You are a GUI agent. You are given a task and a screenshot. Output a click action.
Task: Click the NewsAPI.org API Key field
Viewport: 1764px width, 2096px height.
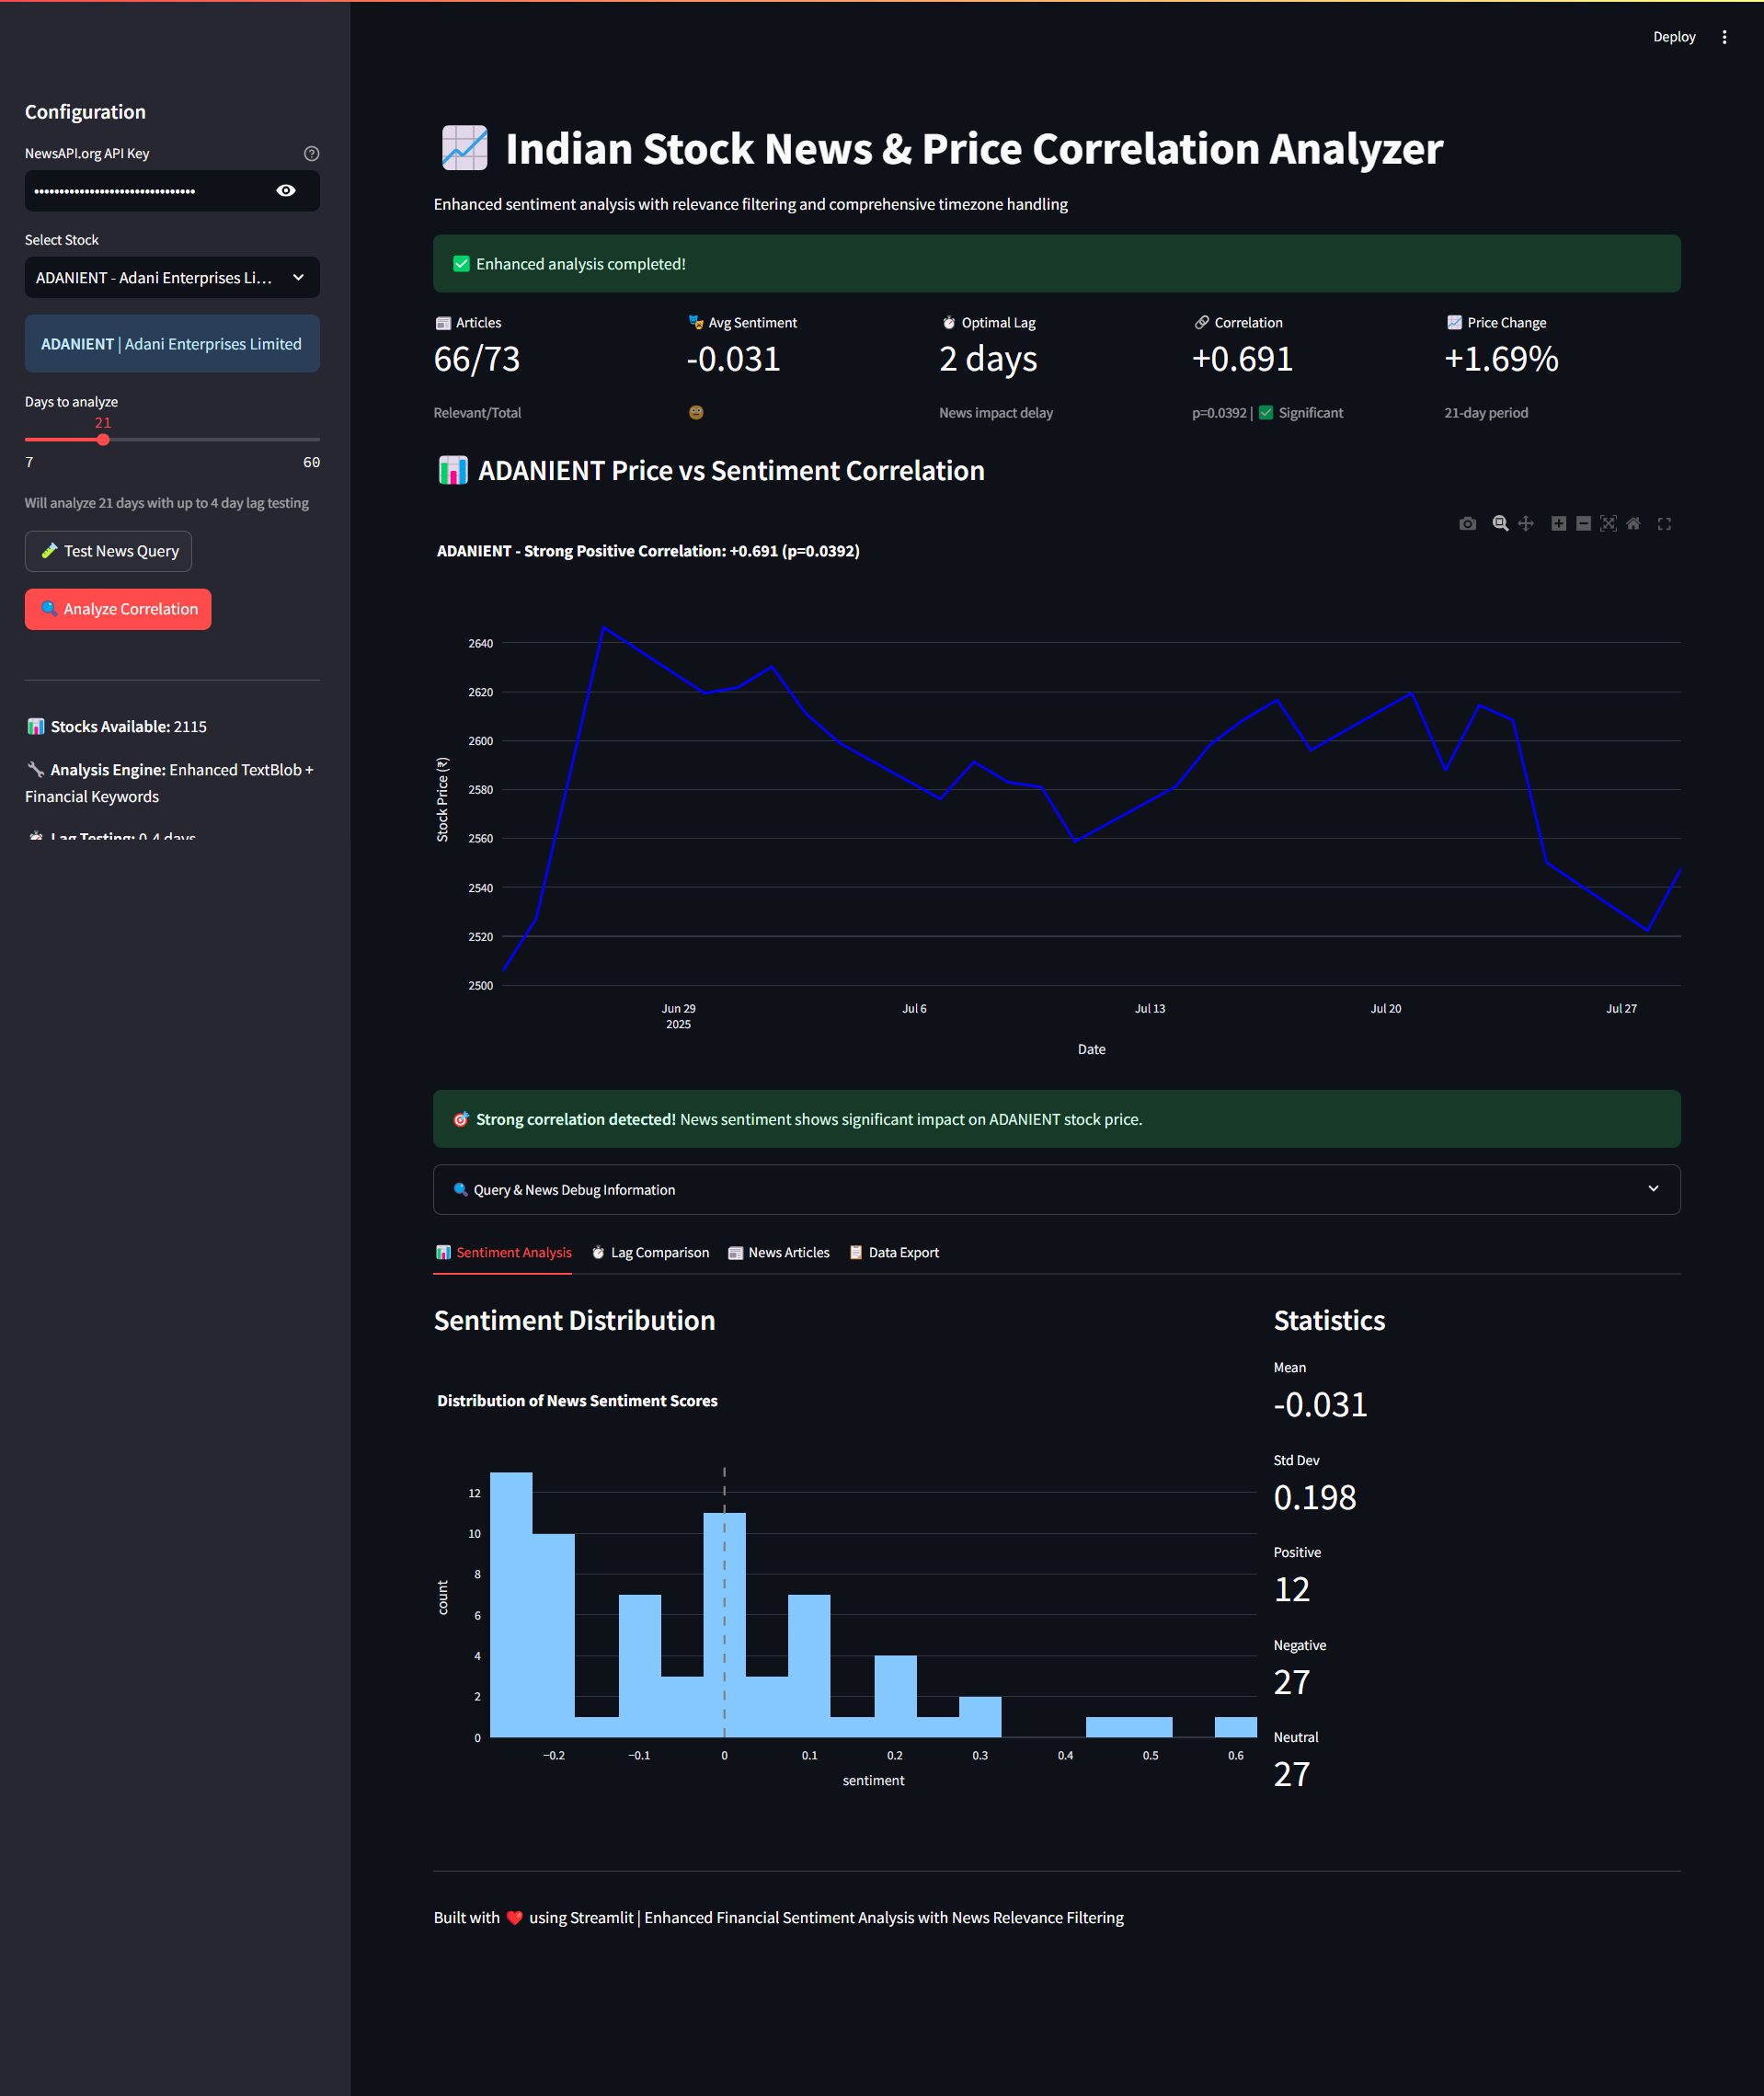coord(148,190)
